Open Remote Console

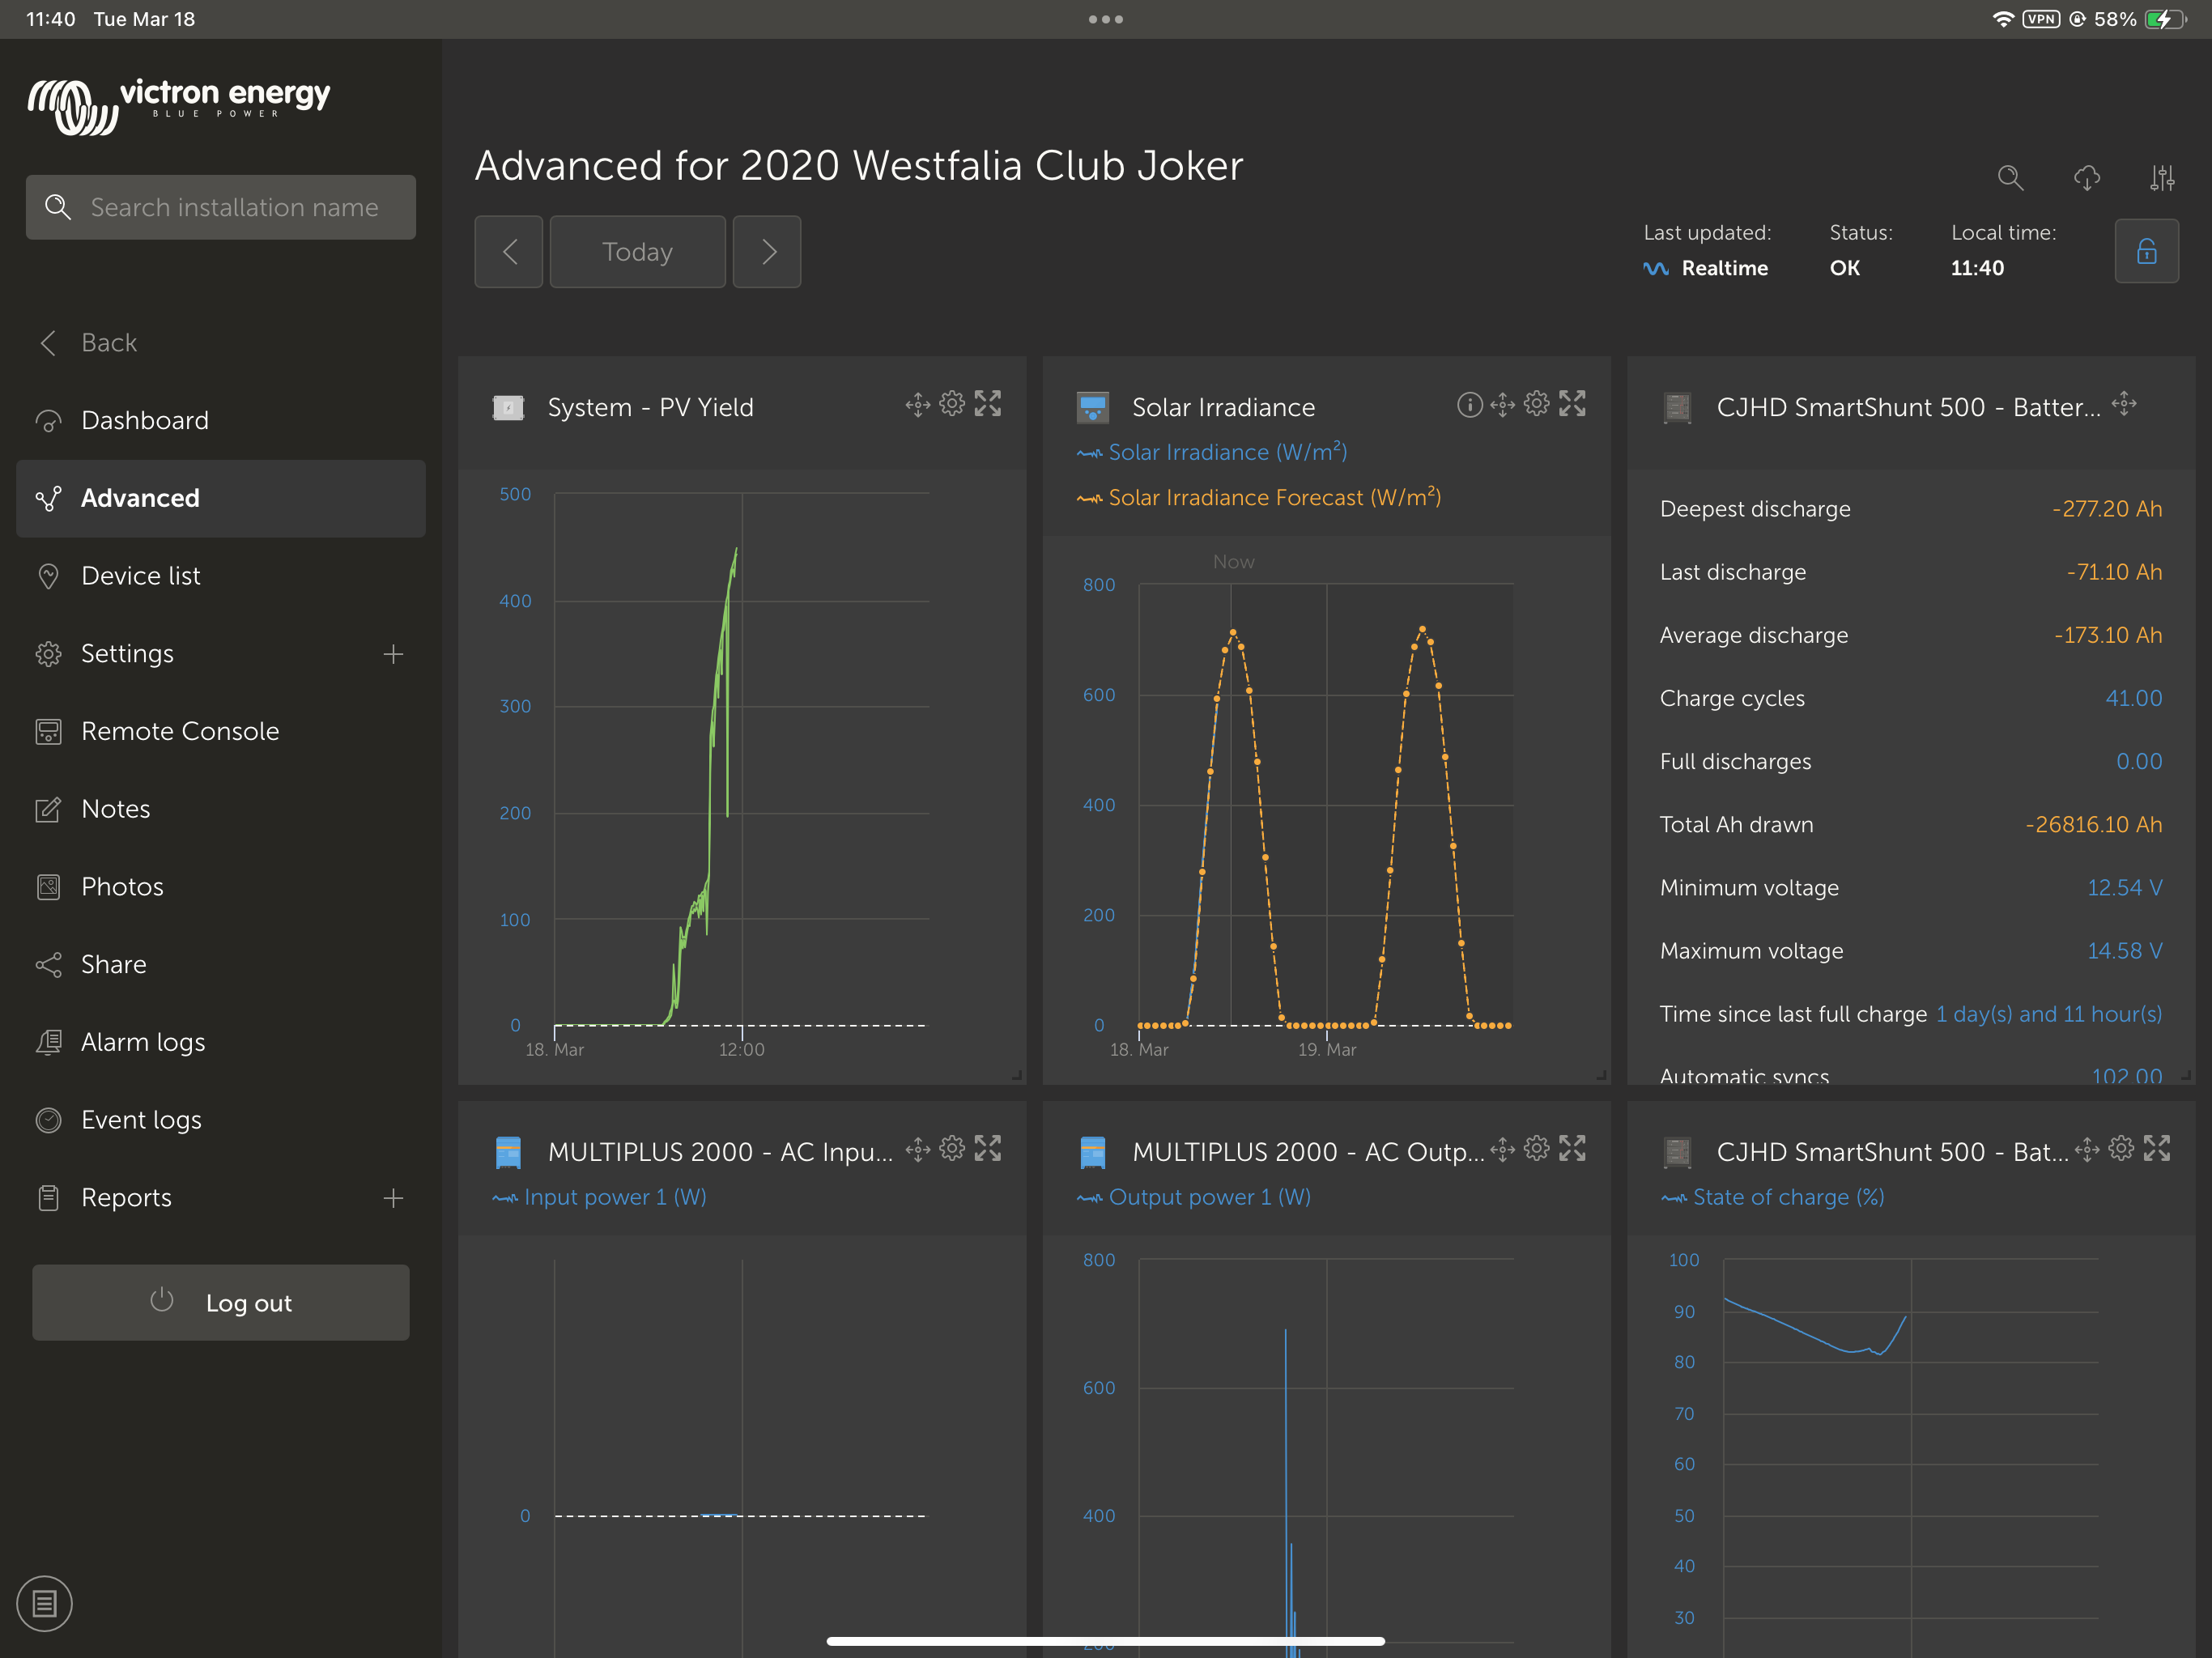(x=221, y=732)
